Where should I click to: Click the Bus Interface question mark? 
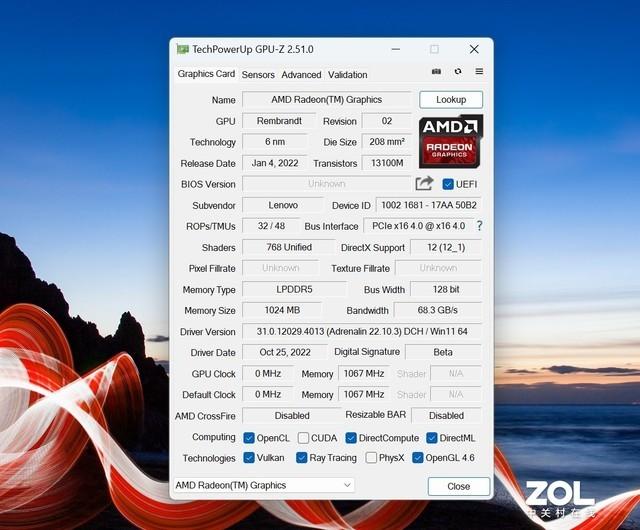479,226
